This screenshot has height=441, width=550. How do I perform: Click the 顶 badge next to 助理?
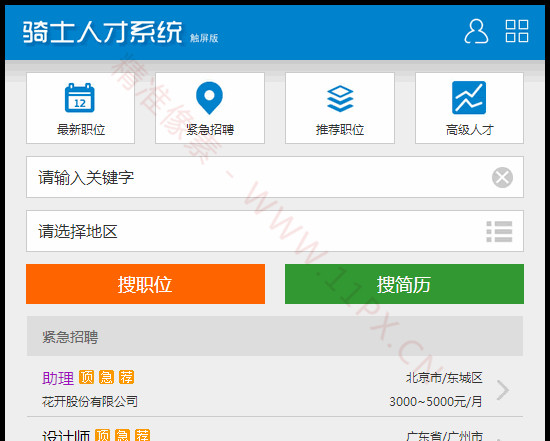[x=86, y=377]
